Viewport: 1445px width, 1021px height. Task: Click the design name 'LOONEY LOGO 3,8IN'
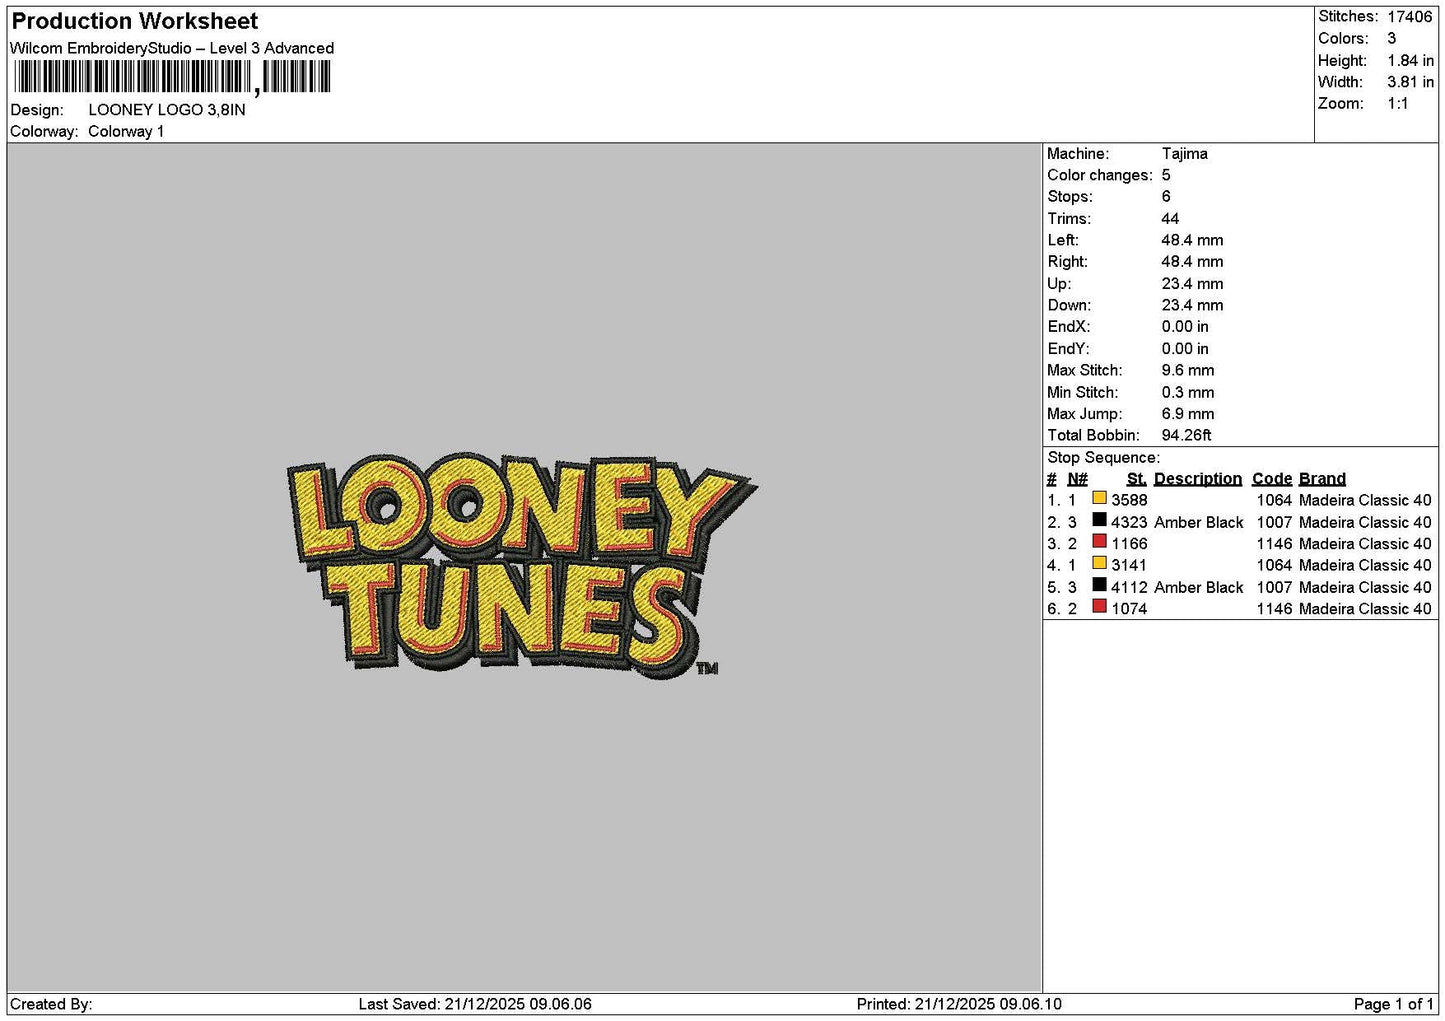167,110
